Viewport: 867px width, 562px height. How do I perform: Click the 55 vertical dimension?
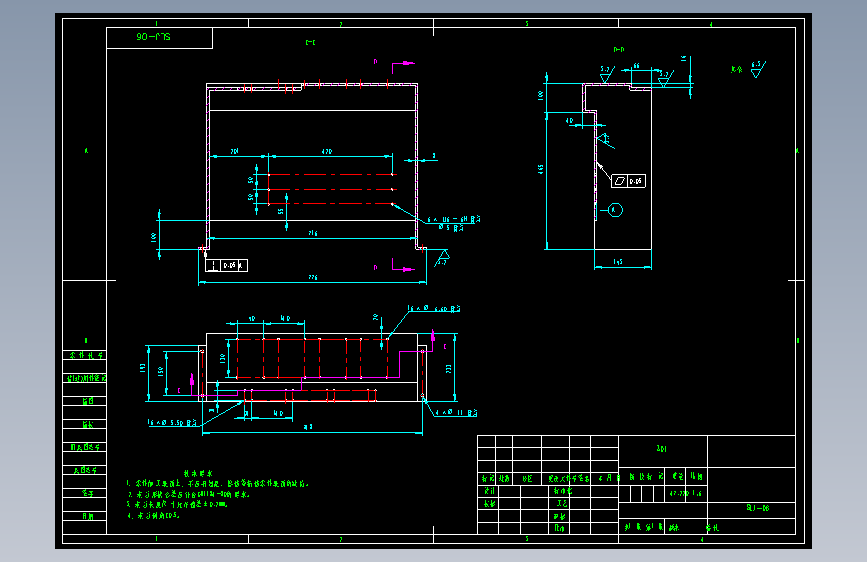[x=280, y=211]
